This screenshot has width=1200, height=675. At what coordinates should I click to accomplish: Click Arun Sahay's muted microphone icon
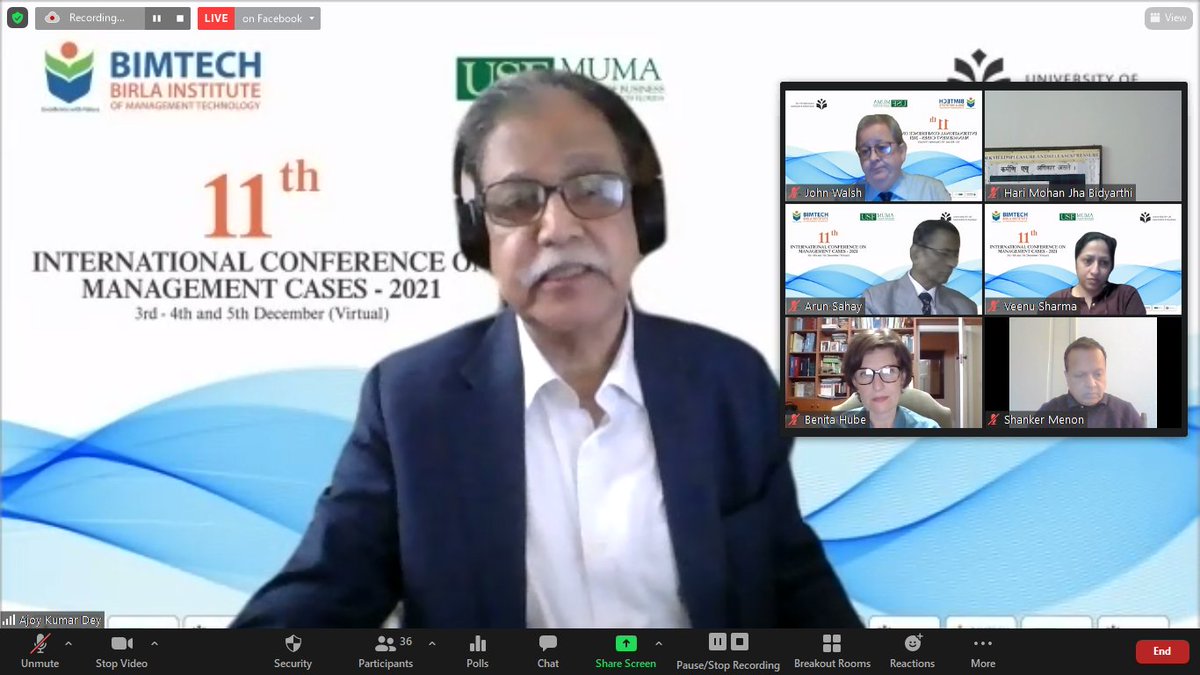[x=796, y=307]
